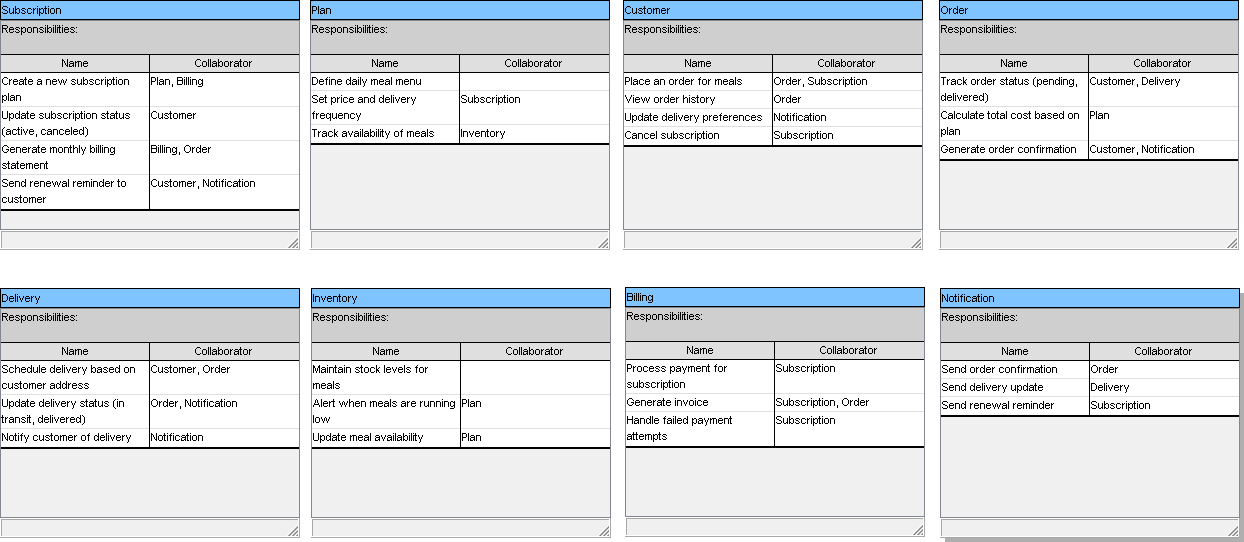Viewport: 1244px width, 542px height.
Task: Click the Order card's resize grip
Action: click(1232, 242)
